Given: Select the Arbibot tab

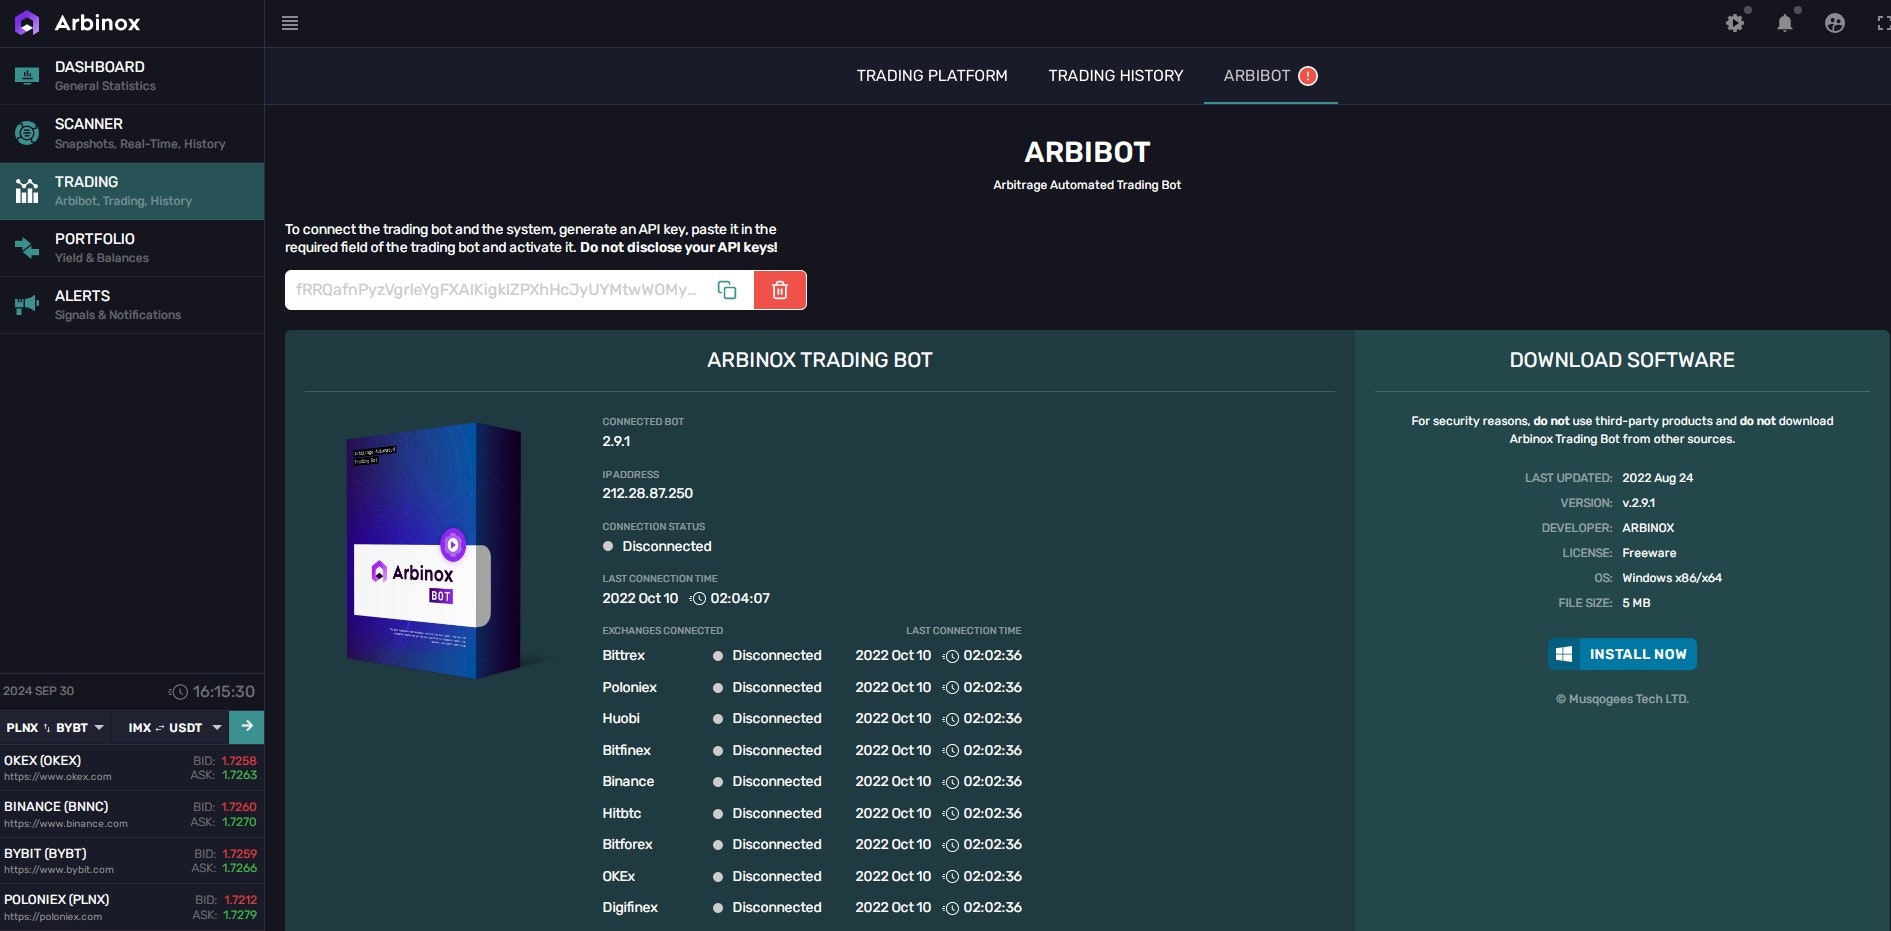Looking at the screenshot, I should click(1270, 76).
